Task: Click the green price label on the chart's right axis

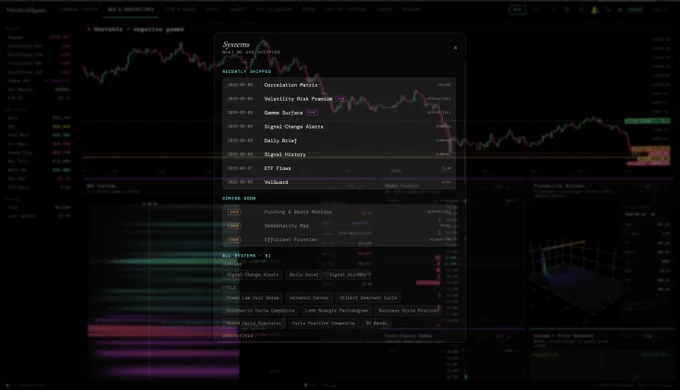Action: click(647, 121)
